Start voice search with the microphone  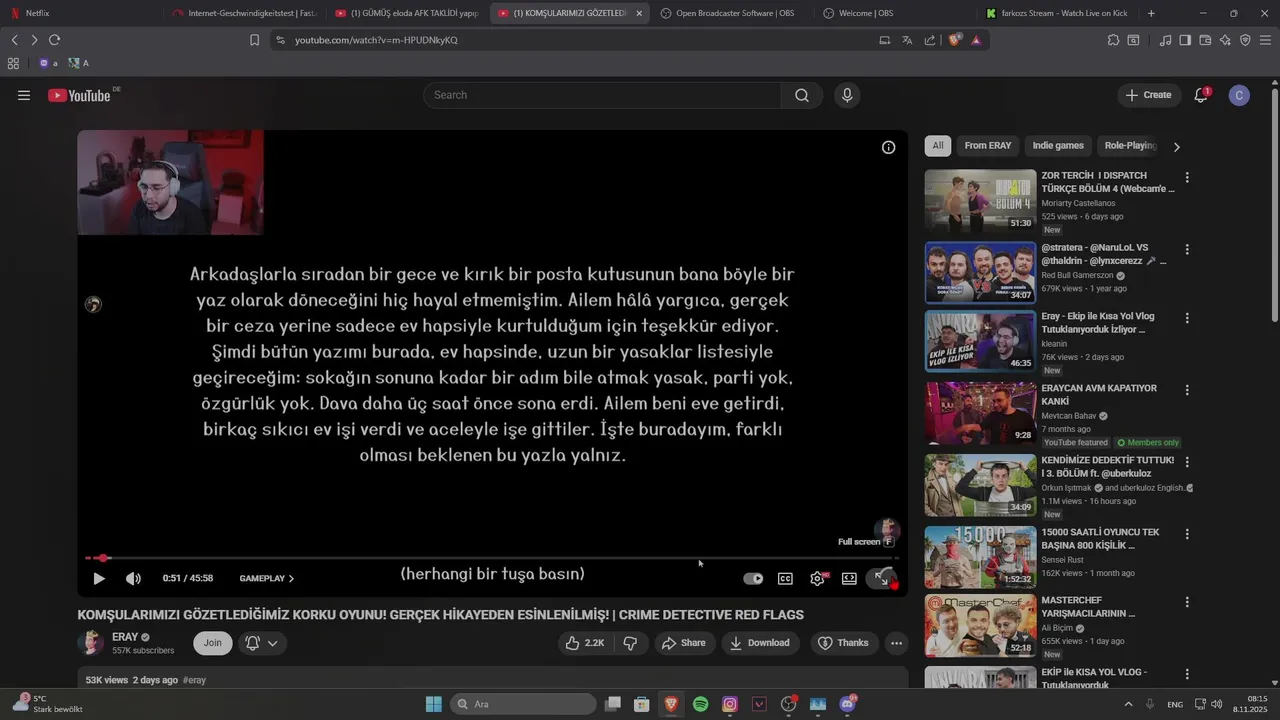click(847, 95)
